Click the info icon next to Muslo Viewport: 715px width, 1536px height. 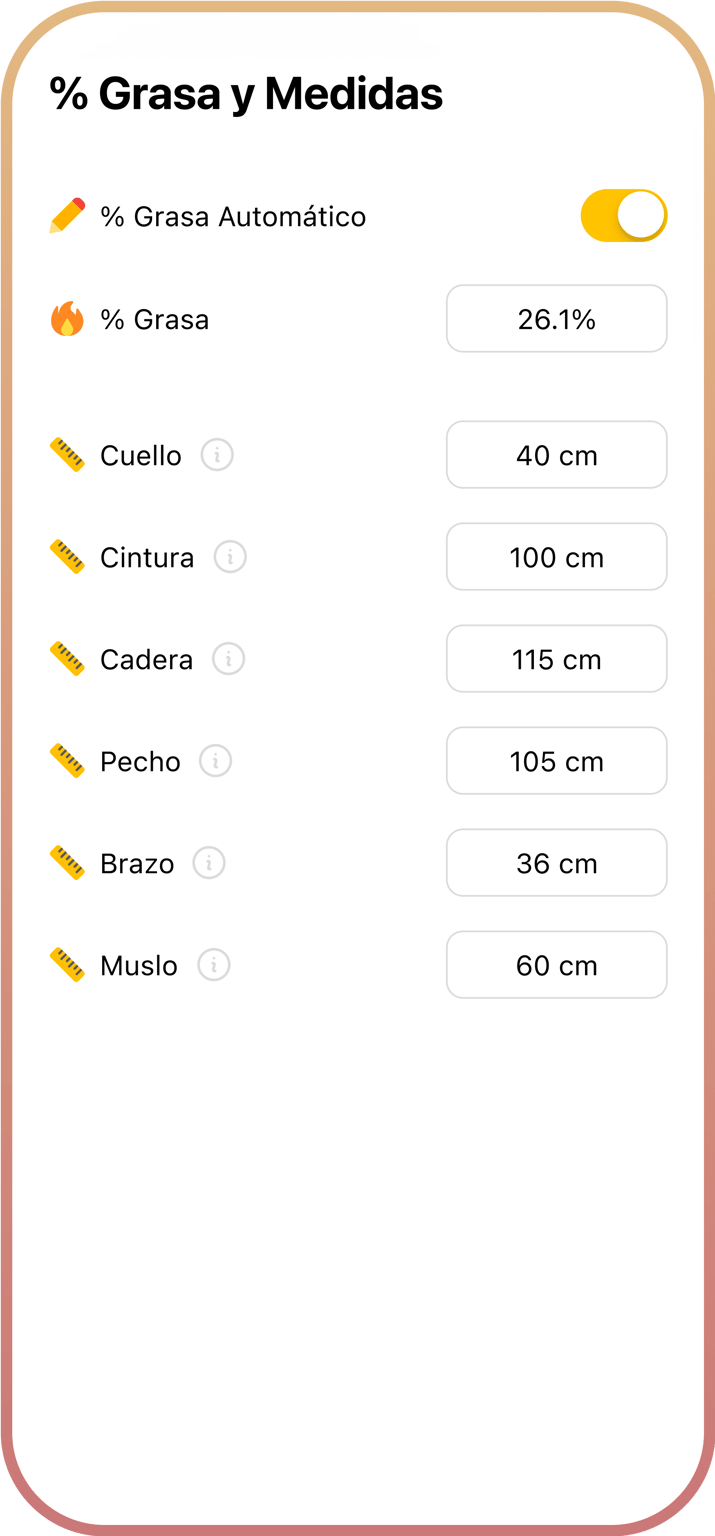coord(213,965)
